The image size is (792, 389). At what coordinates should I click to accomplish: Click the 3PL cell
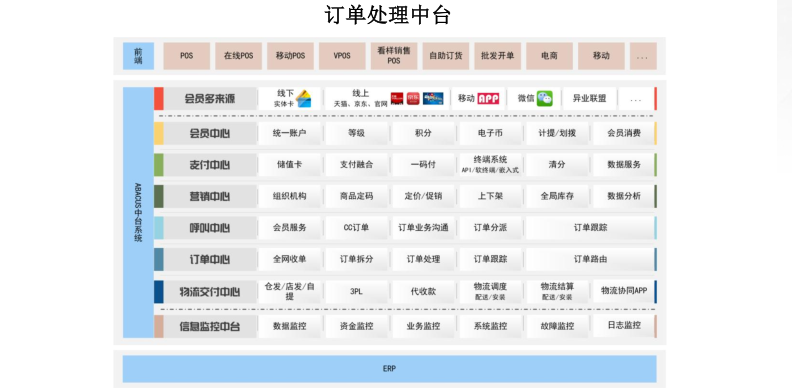tap(357, 291)
